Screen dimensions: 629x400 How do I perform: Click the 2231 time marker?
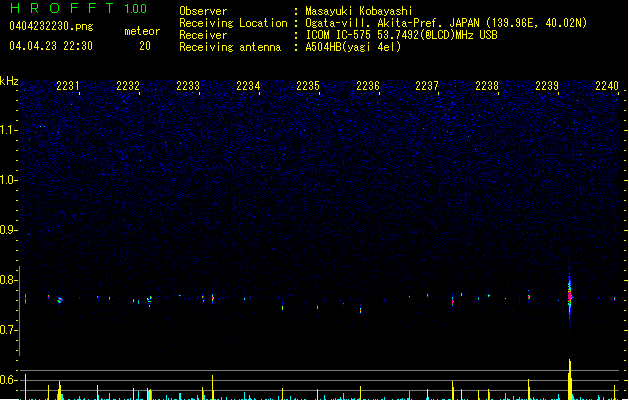point(68,86)
